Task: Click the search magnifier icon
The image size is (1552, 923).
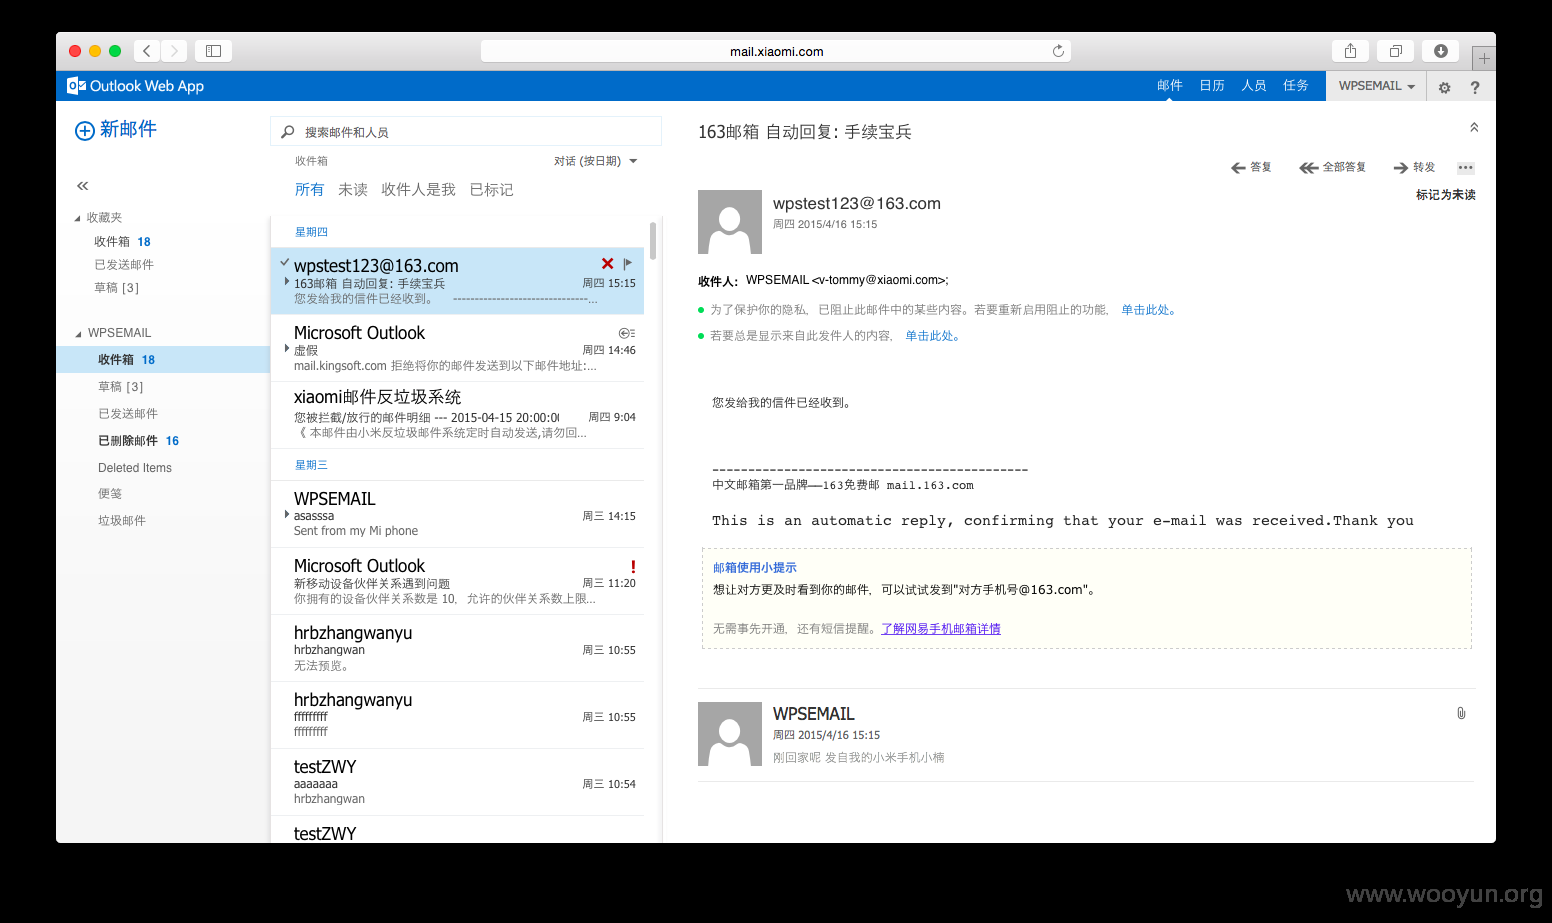Action: pyautogui.click(x=288, y=132)
